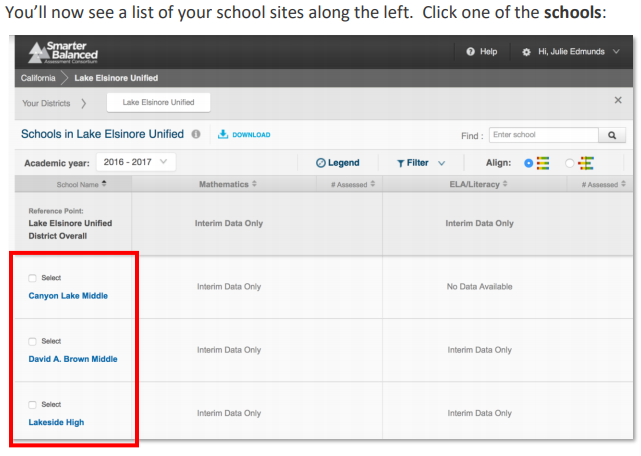This screenshot has height=456, width=641.
Task: Open the Canyon Lake Middle school link
Action: pos(68,296)
